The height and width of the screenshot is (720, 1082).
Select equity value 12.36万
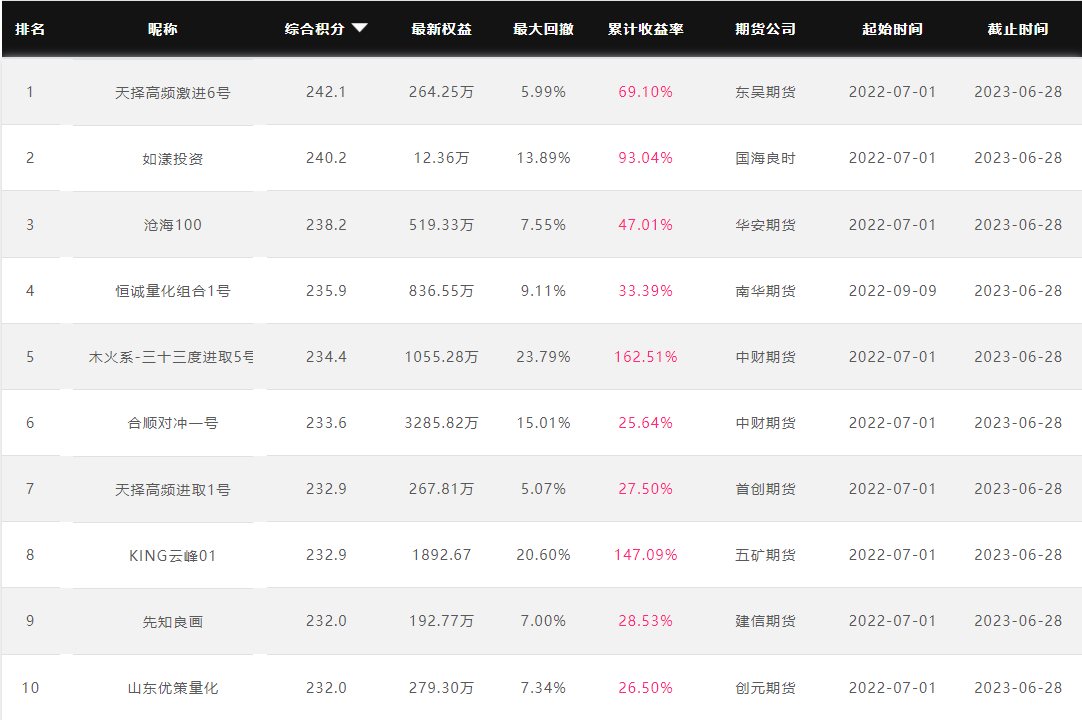point(442,158)
